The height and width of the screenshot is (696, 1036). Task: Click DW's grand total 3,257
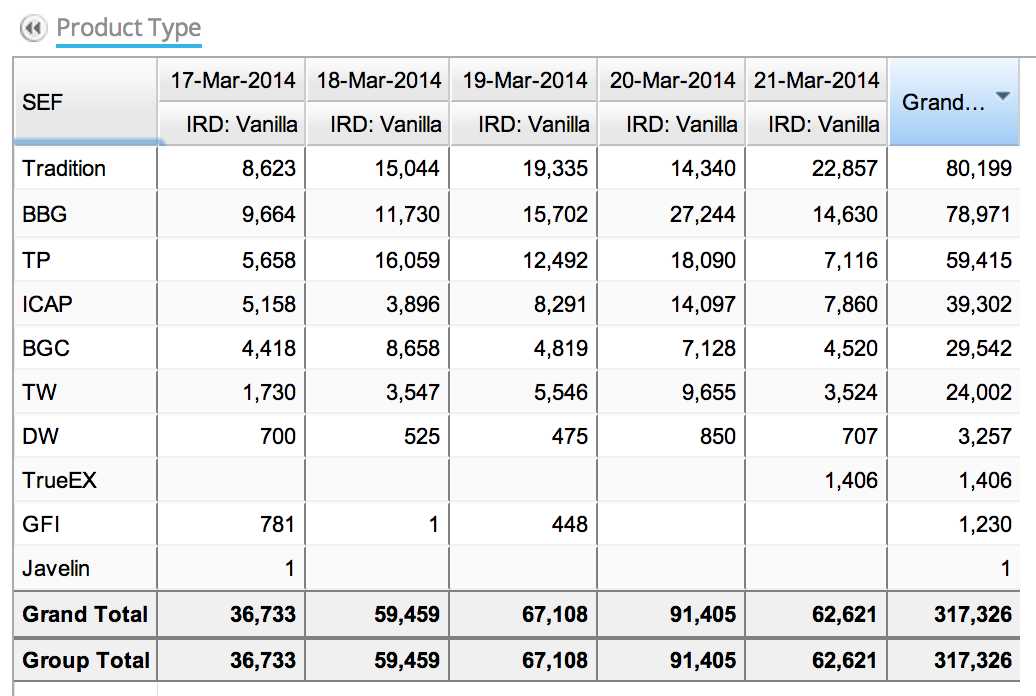[x=984, y=436]
